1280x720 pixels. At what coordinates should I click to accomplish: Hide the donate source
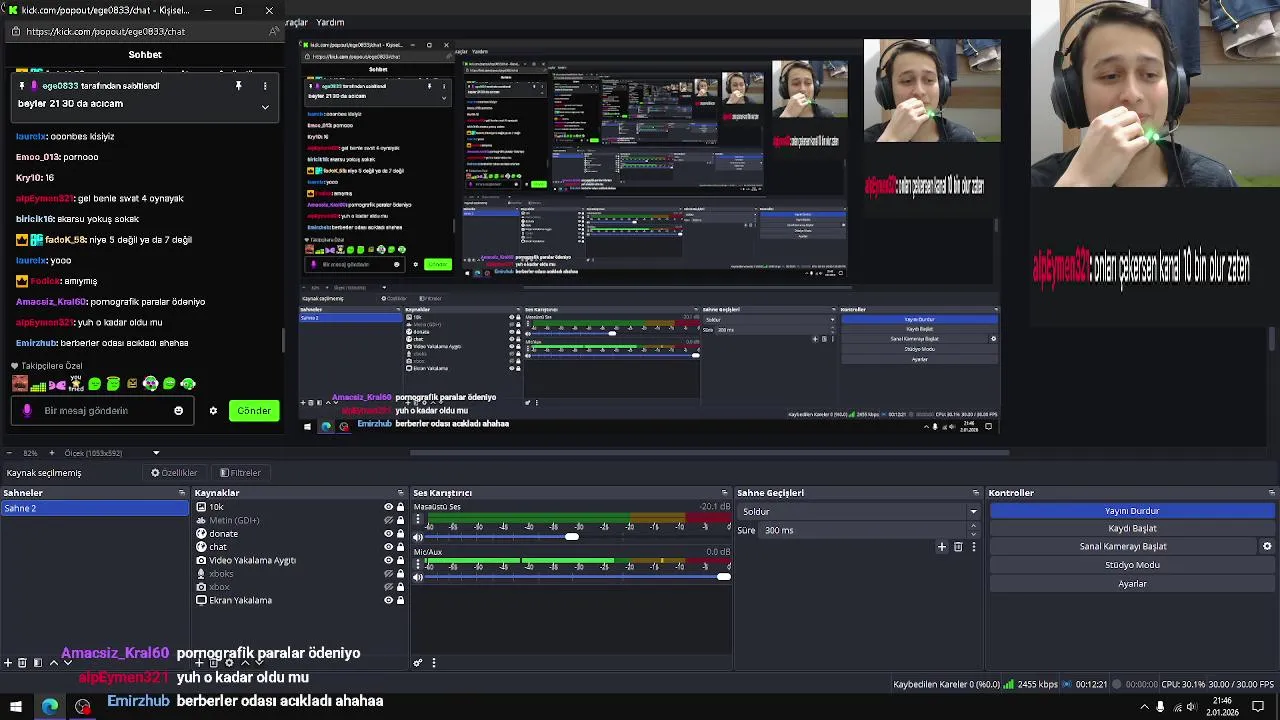click(388, 534)
